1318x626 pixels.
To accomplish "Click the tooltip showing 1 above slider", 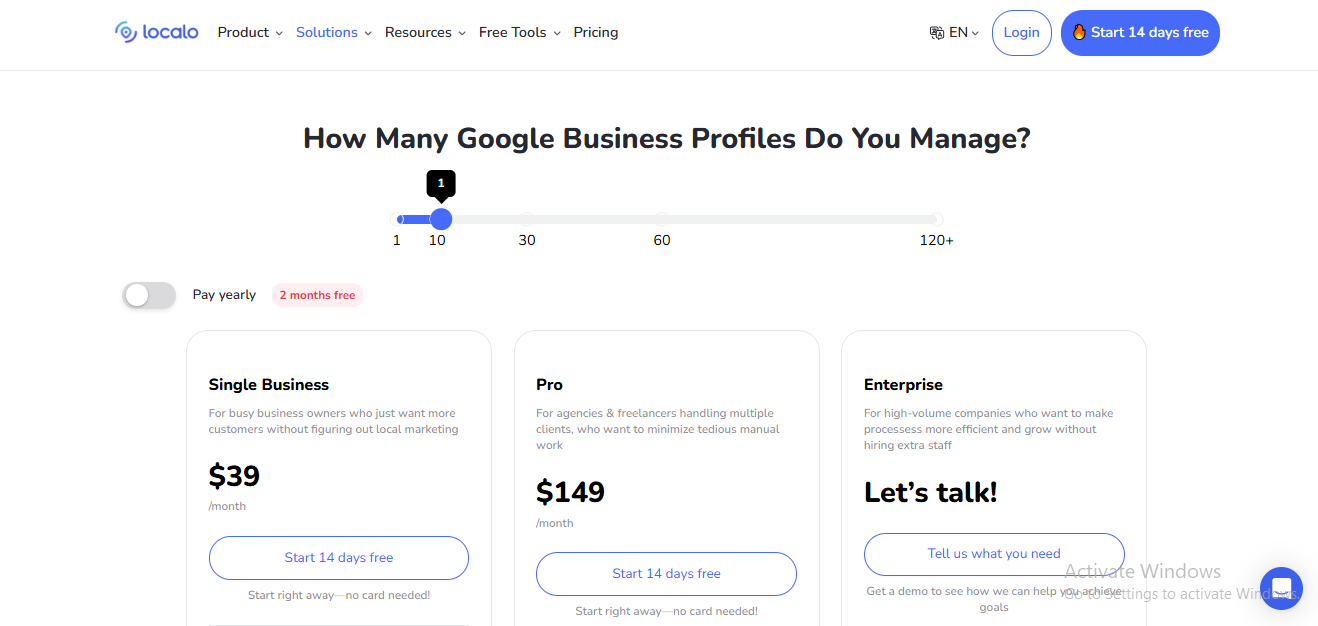I will coord(441,183).
